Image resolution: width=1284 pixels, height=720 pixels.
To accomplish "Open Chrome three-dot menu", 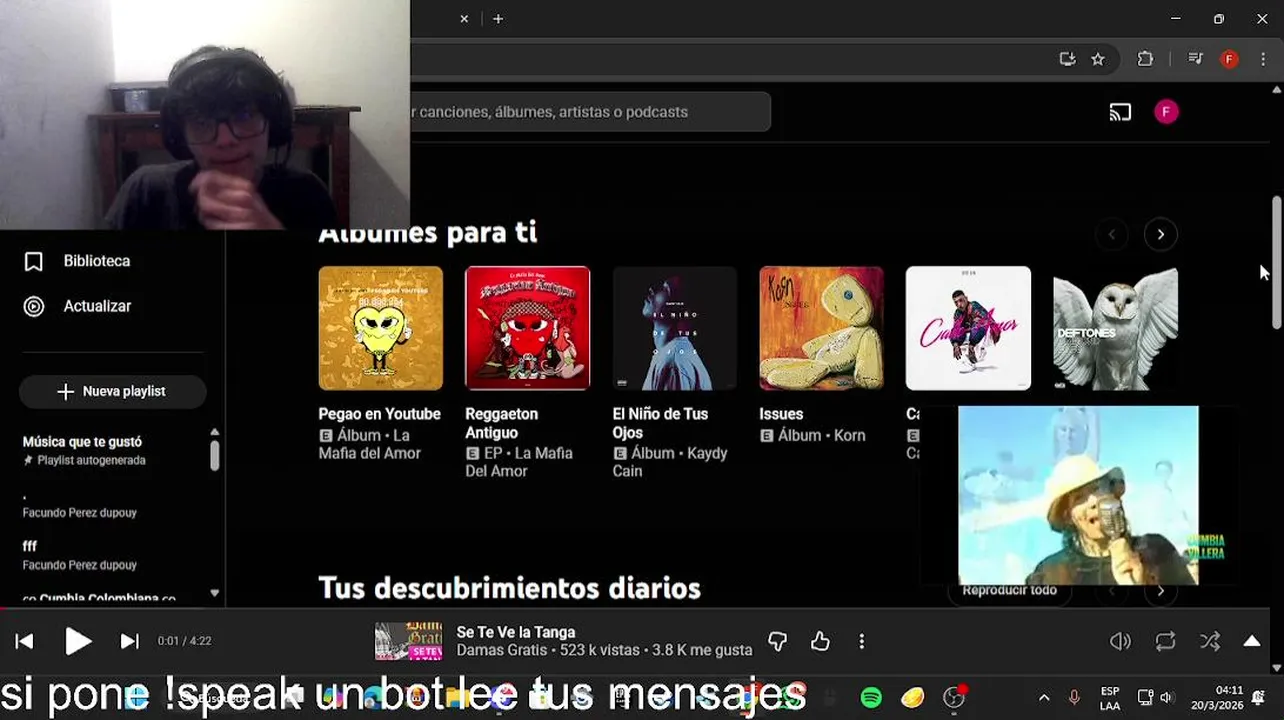I will click(x=1263, y=59).
